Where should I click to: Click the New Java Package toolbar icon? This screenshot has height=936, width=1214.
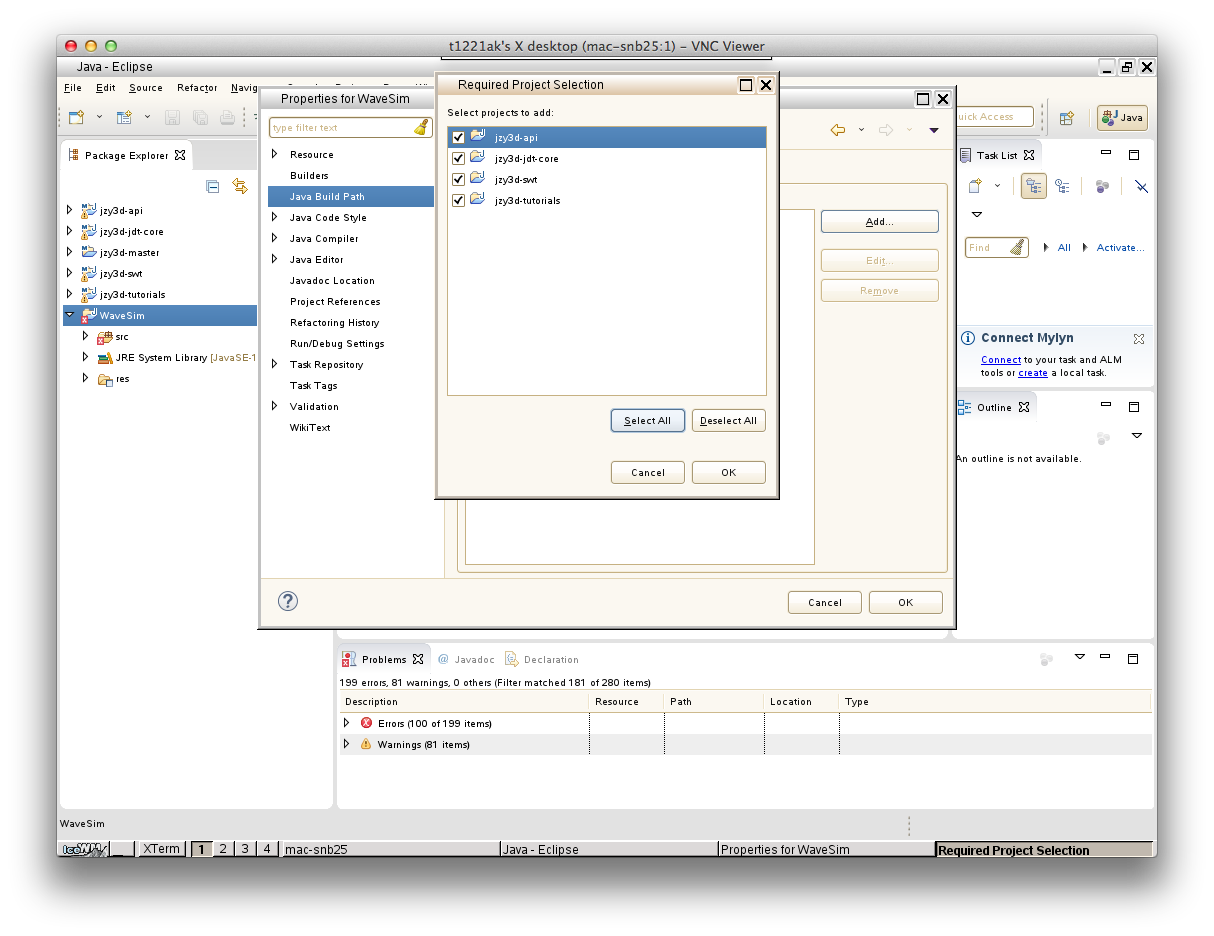coord(124,117)
